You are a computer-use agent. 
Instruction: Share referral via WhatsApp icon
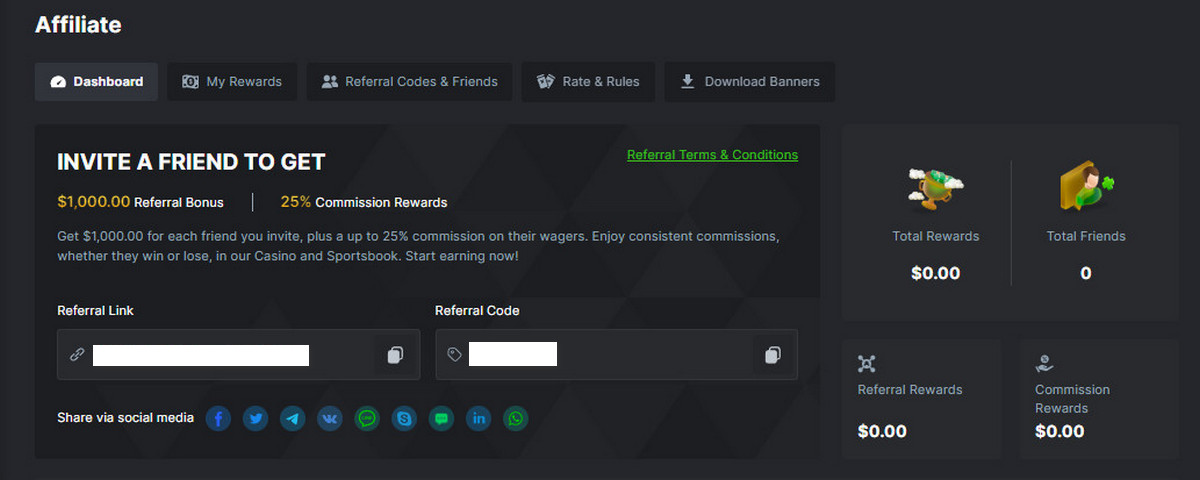coord(515,418)
